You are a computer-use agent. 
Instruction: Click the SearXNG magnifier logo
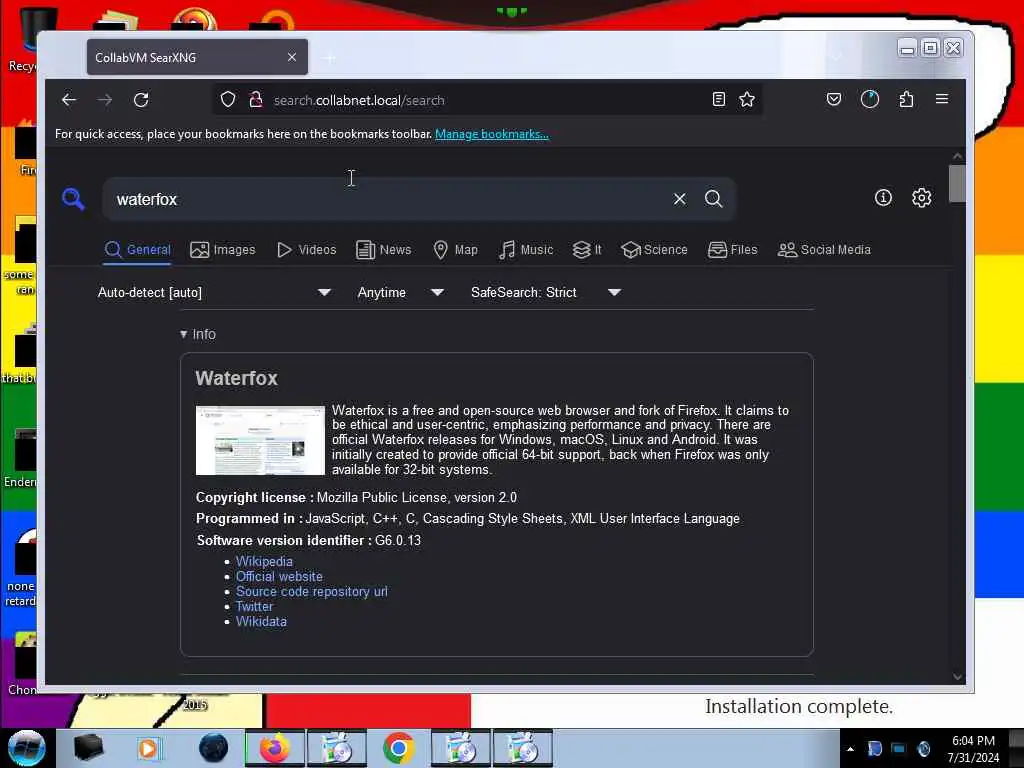tap(73, 199)
